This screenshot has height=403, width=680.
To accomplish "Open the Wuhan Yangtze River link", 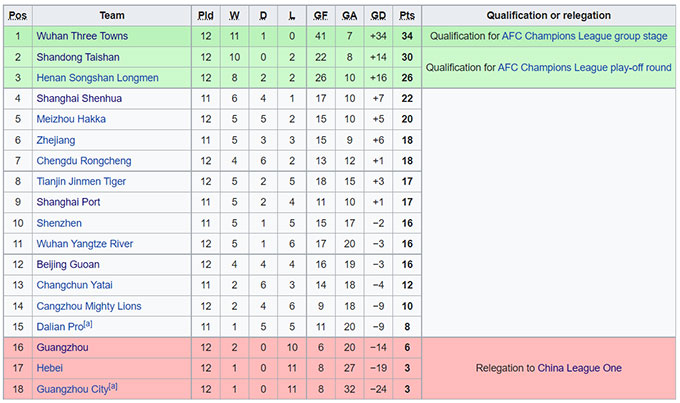I will point(86,244).
